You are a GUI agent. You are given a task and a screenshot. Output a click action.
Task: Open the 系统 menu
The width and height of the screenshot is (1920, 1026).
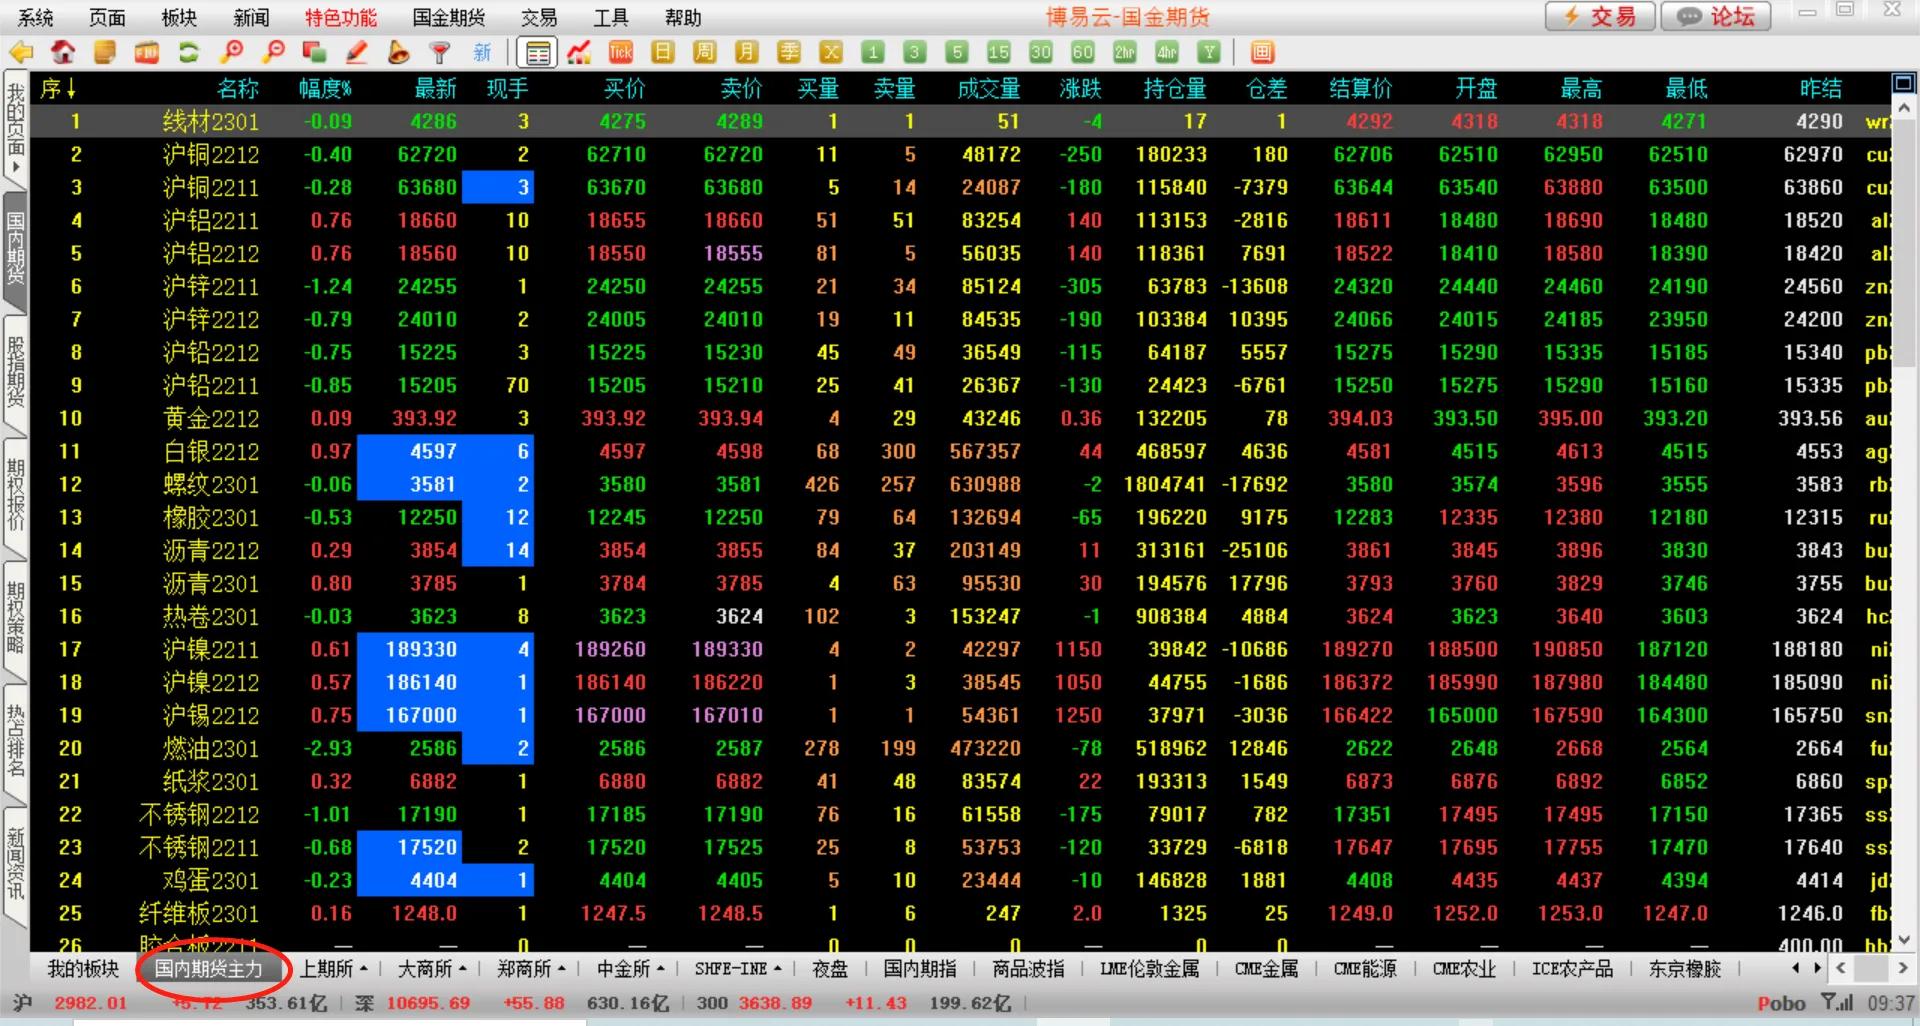pyautogui.click(x=36, y=17)
